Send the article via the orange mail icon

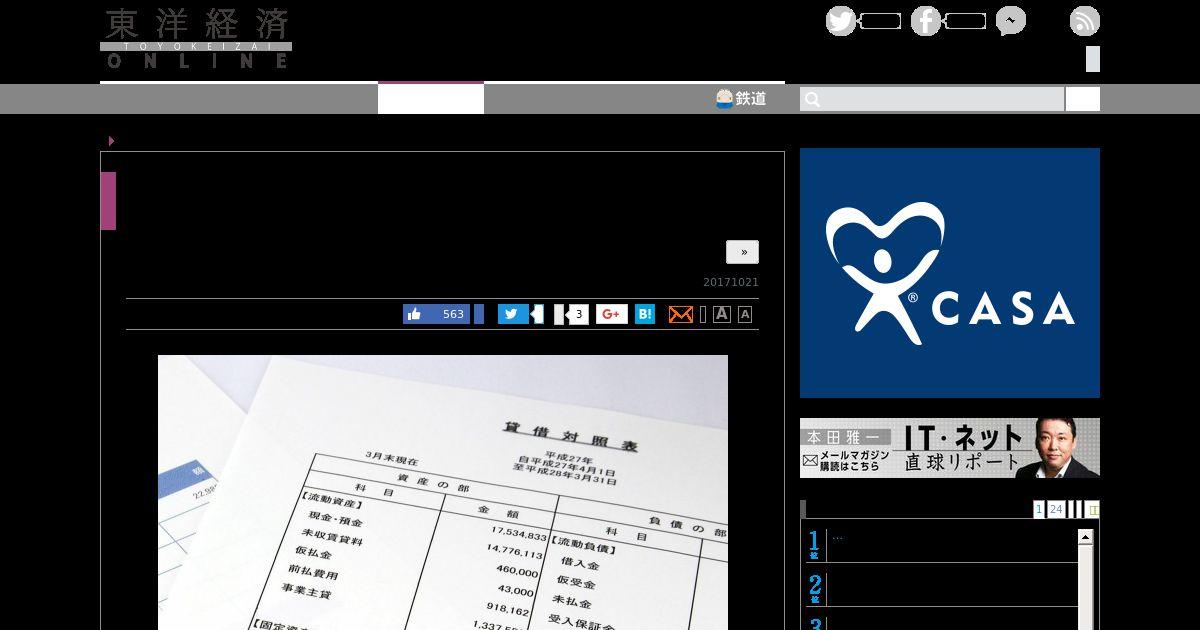pos(680,314)
